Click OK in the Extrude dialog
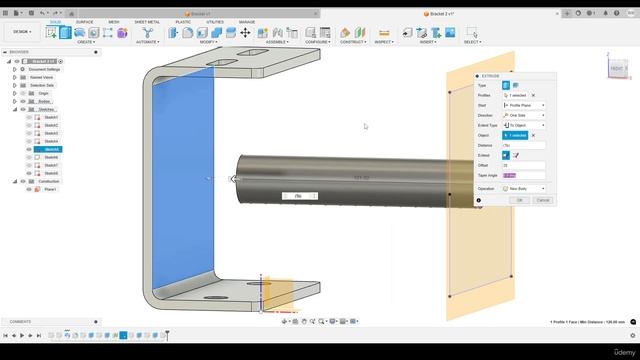640x360 pixels. [520, 200]
